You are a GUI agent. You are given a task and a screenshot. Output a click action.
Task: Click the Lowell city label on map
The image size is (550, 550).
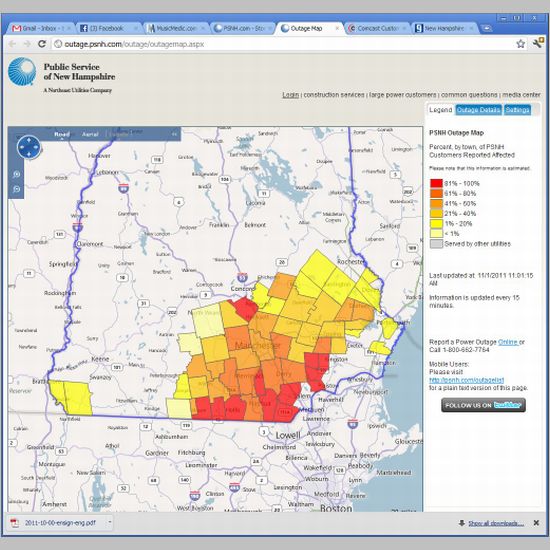[288, 436]
